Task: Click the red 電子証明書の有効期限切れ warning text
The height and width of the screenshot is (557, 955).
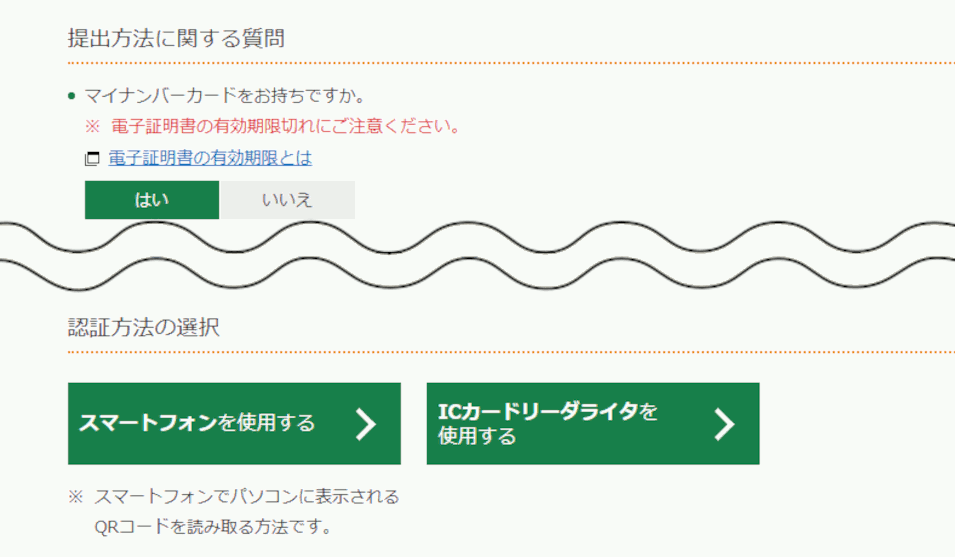Action: [285, 127]
